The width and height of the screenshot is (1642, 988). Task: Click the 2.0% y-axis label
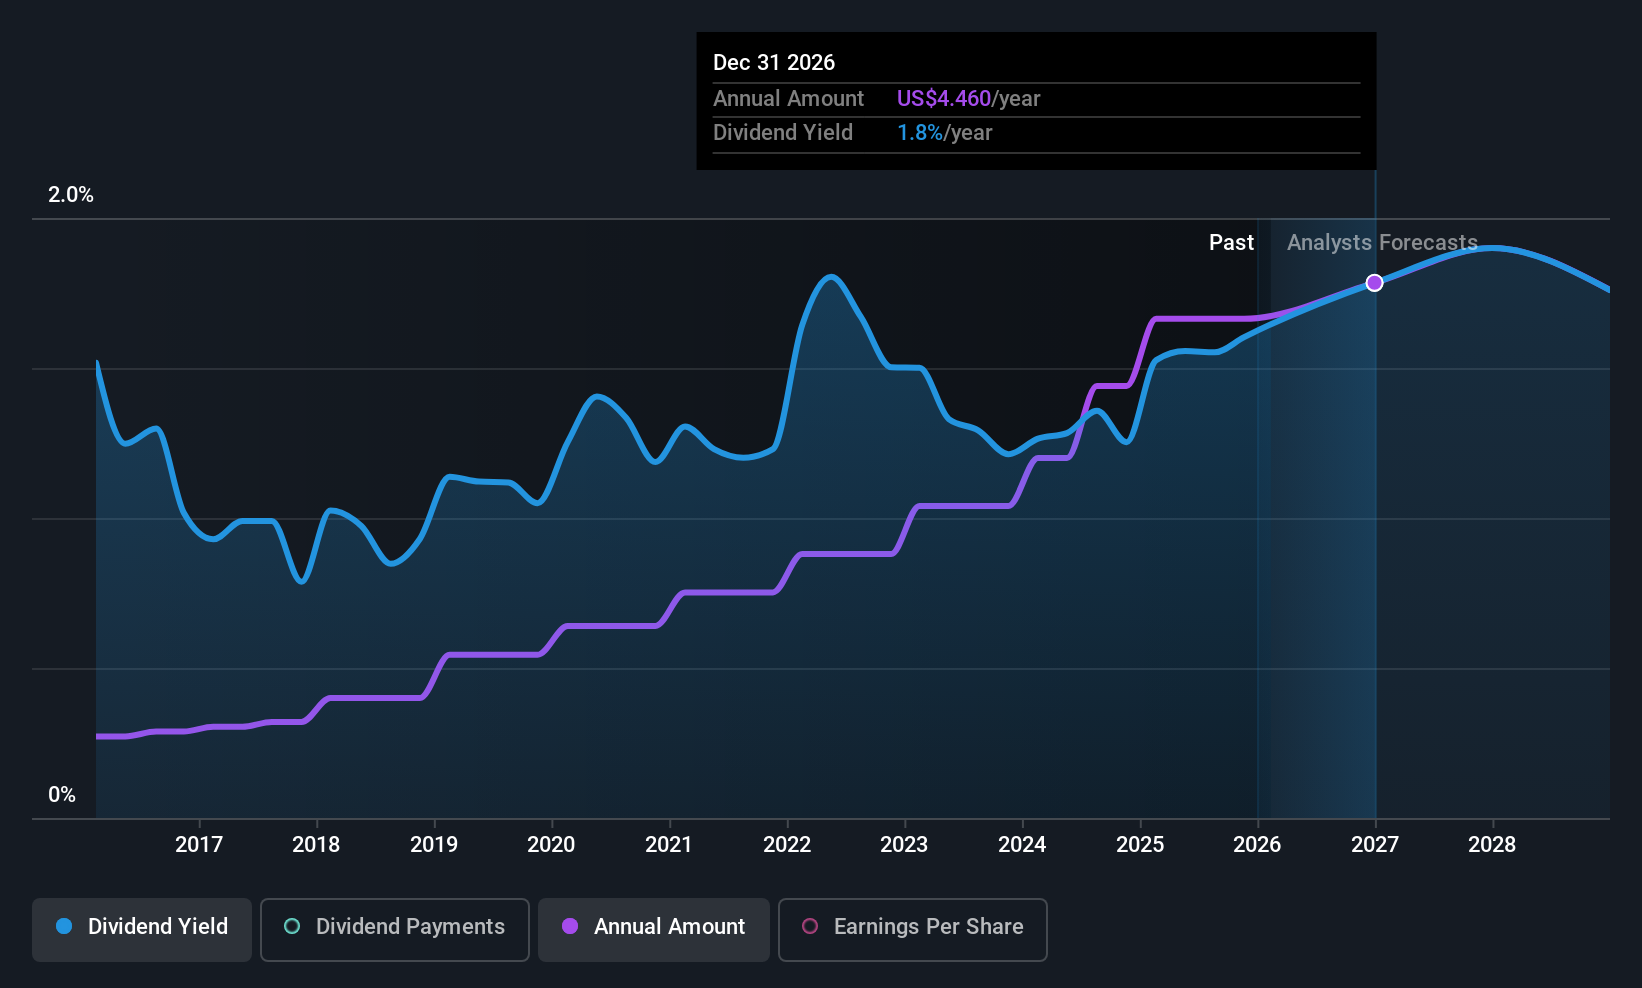coord(71,195)
